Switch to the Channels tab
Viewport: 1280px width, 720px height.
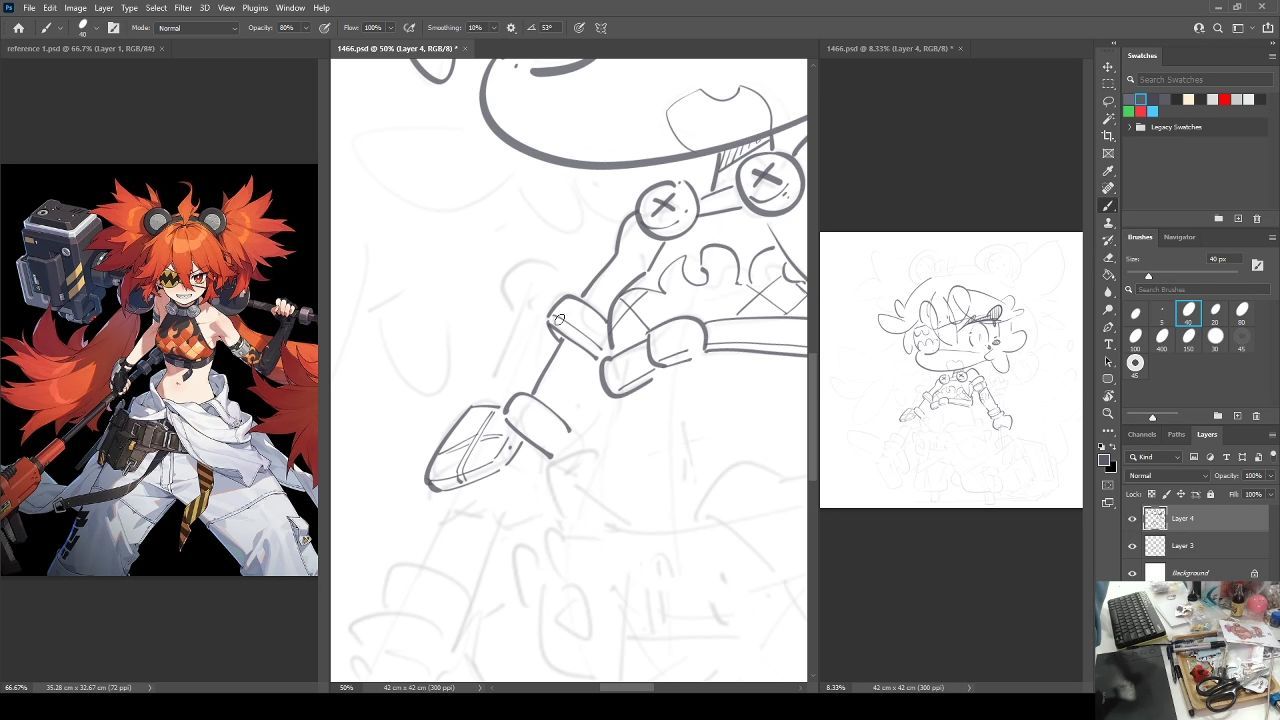tap(1142, 434)
